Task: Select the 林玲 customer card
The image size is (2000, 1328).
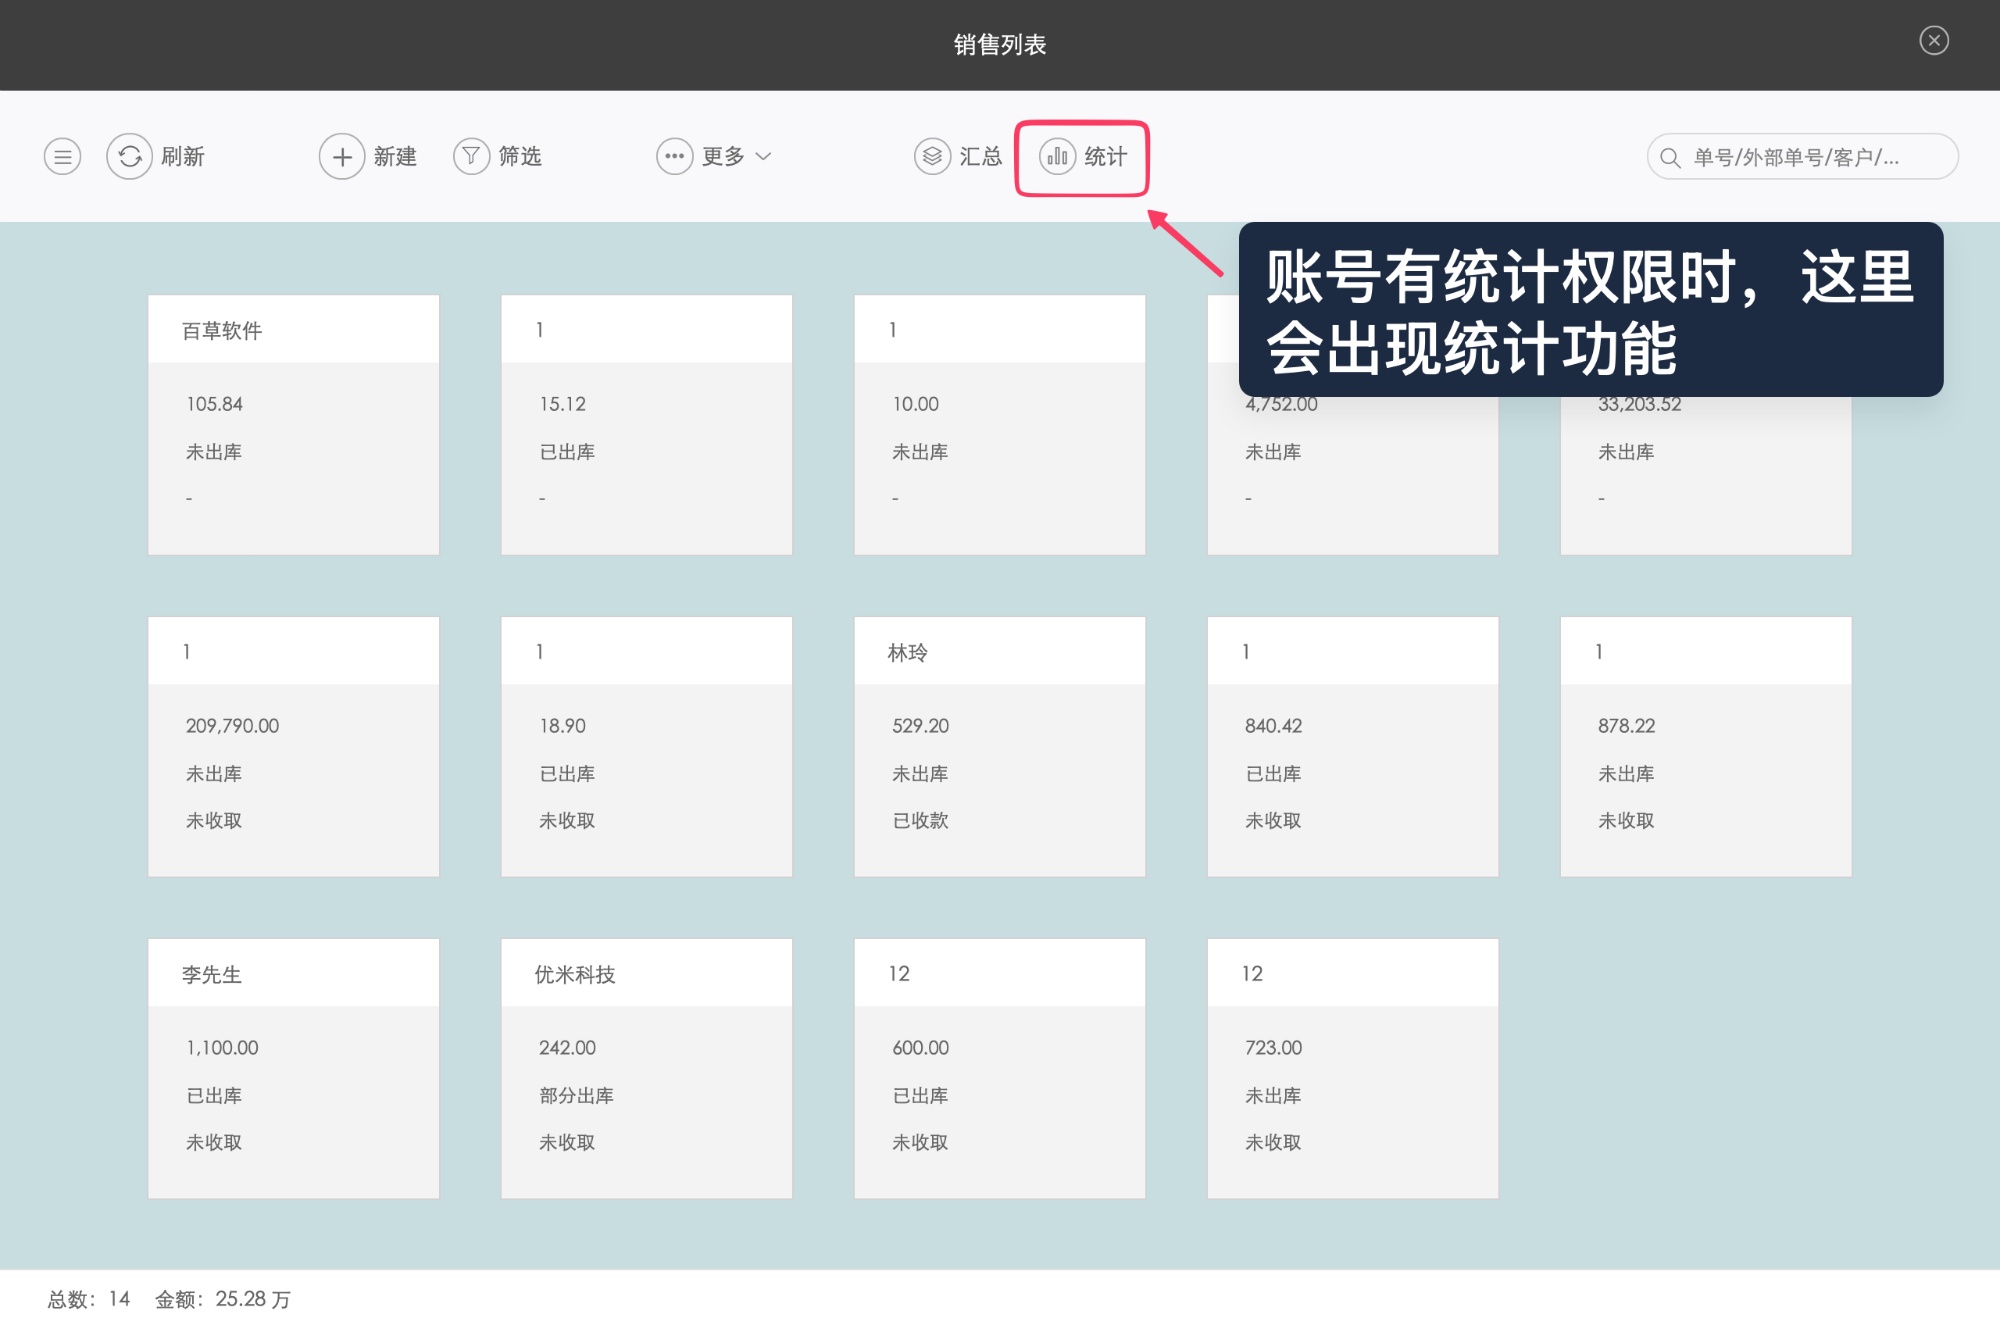Action: pos(999,746)
